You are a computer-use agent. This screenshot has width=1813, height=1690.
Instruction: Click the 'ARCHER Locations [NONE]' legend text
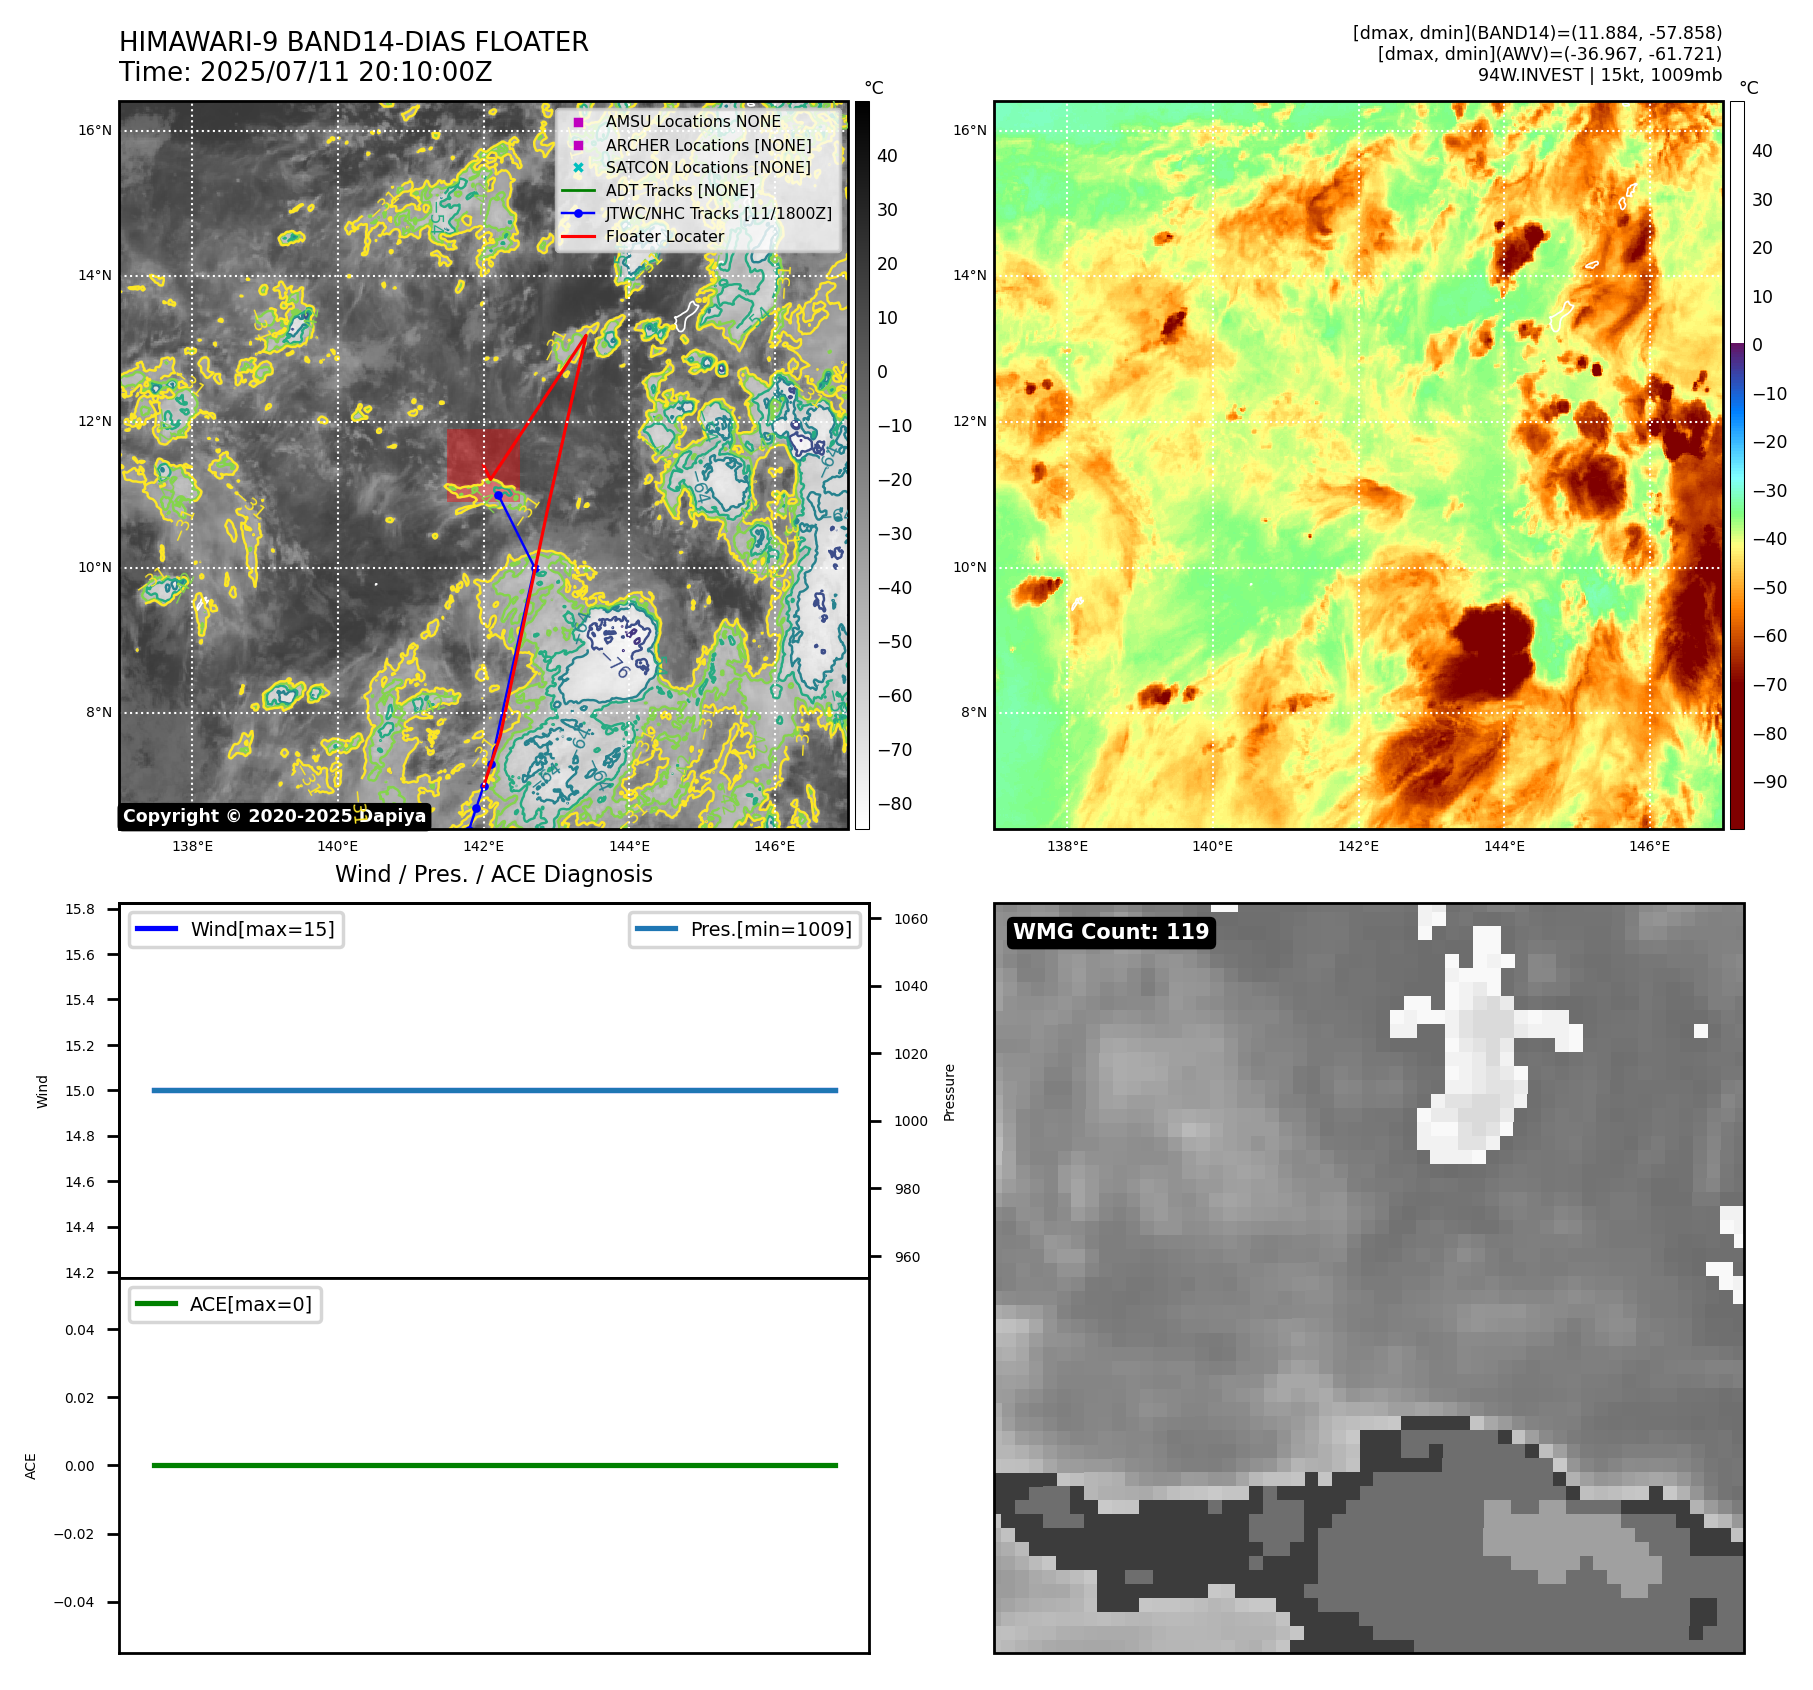(x=709, y=145)
